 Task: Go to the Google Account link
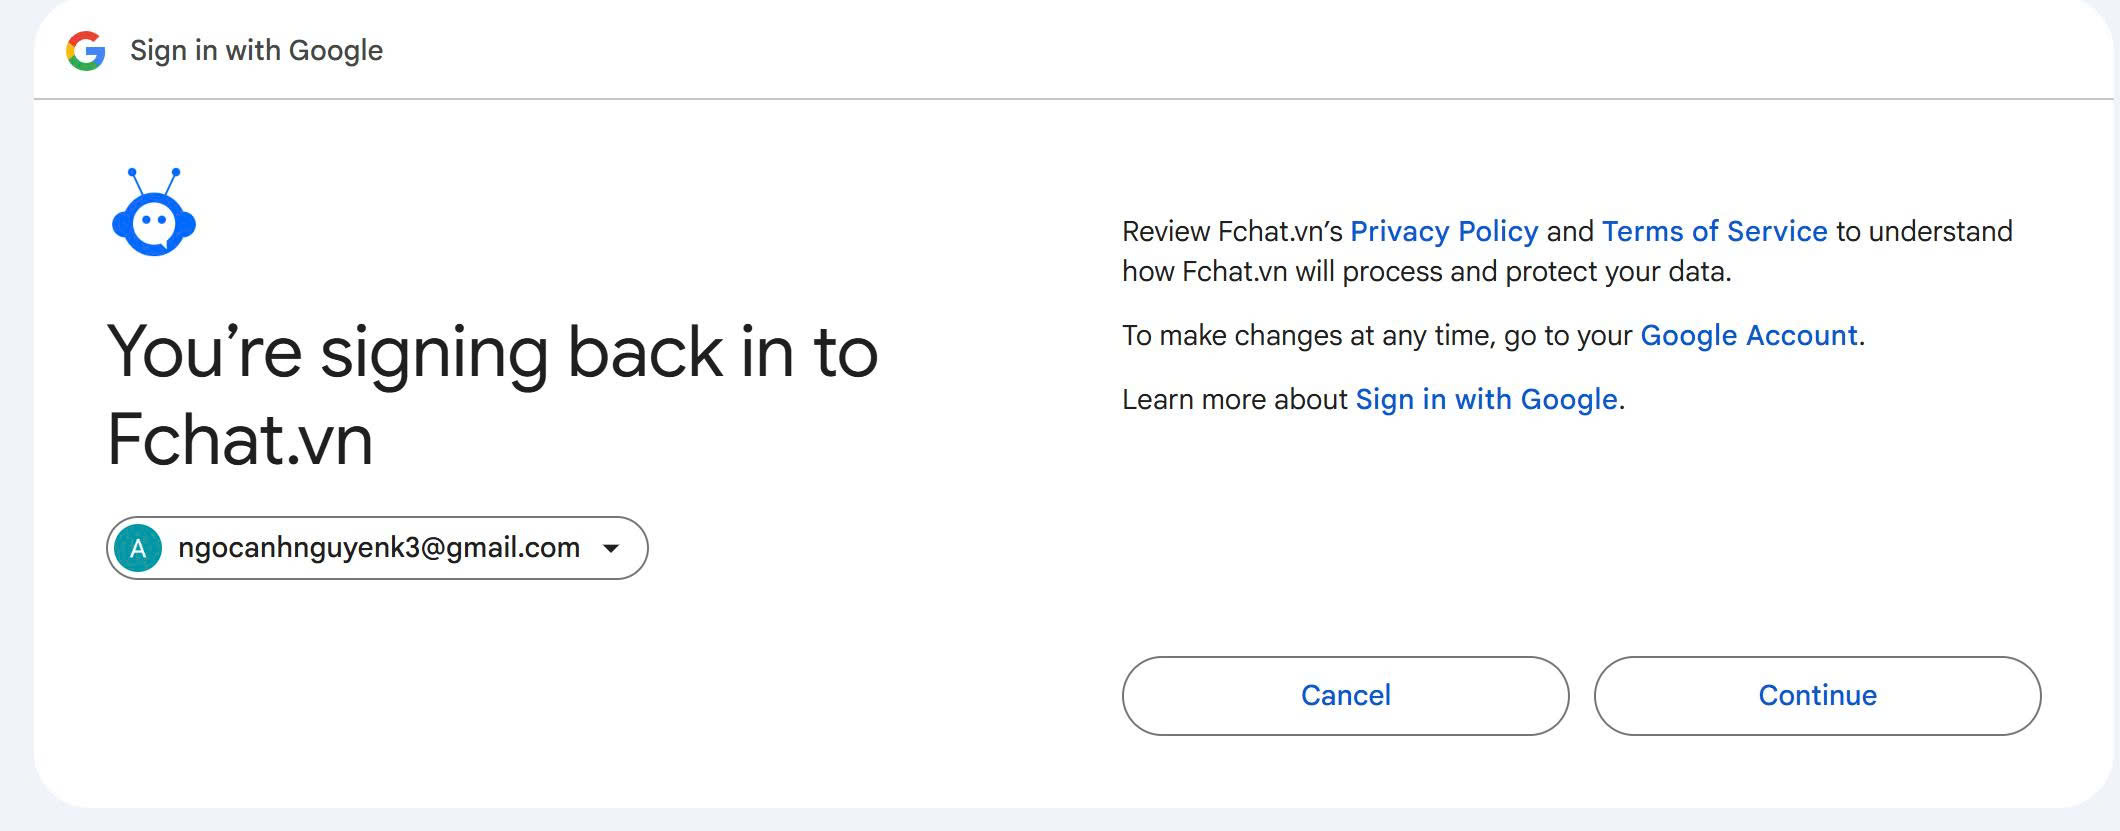pyautogui.click(x=1749, y=336)
